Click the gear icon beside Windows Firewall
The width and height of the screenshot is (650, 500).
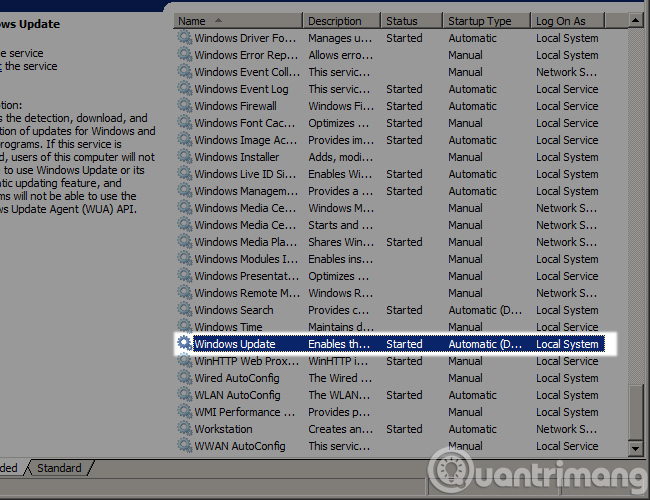[x=184, y=106]
